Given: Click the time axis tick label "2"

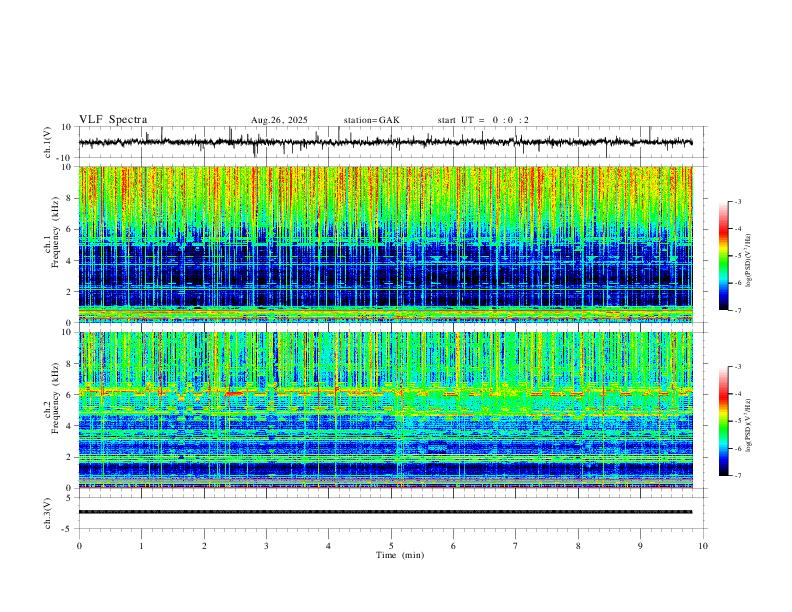Looking at the screenshot, I should click(x=204, y=546).
